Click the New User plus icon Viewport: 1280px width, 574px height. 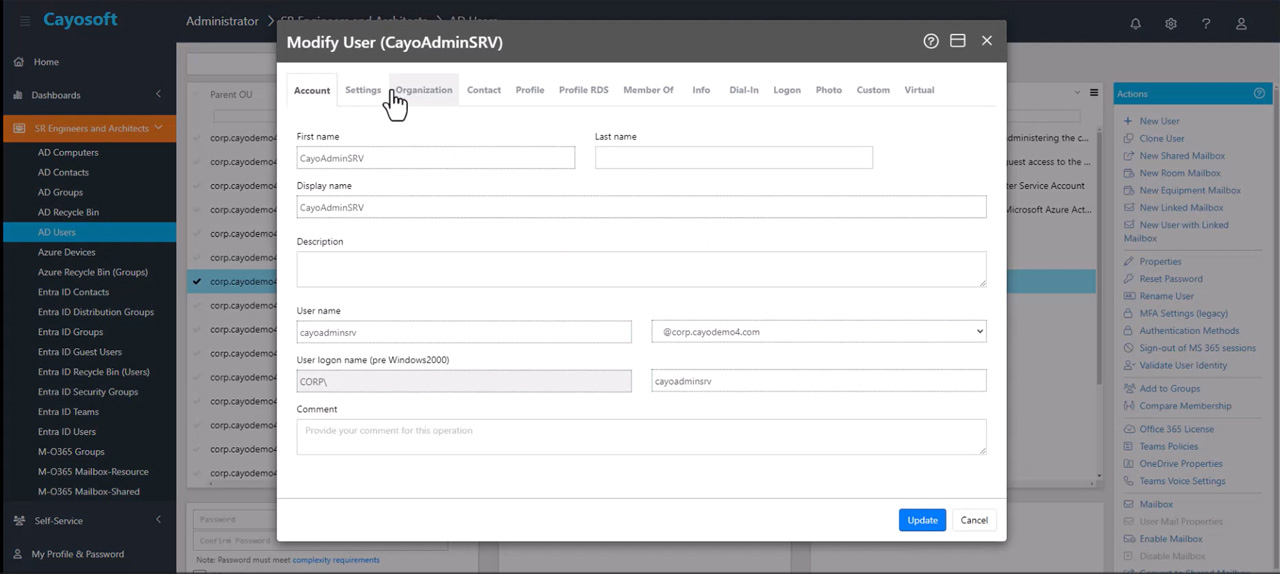(x=1129, y=121)
